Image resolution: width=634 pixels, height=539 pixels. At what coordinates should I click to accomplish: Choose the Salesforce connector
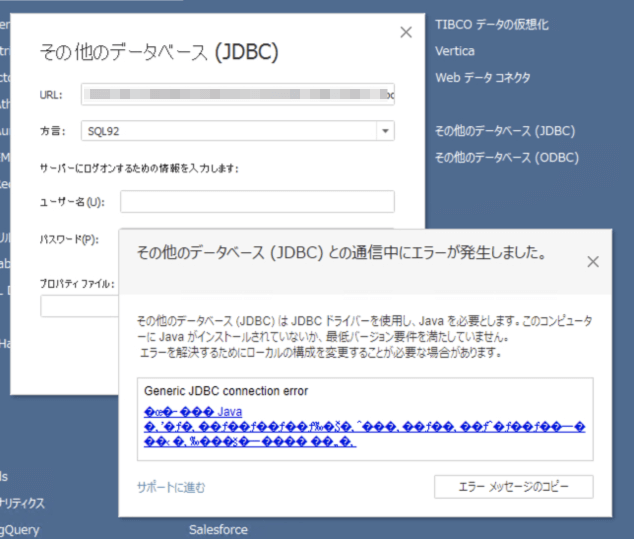coord(218,529)
